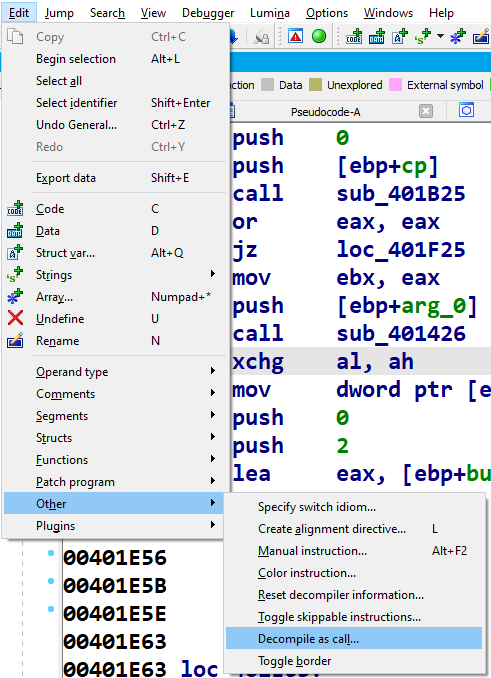The height and width of the screenshot is (678, 491).
Task: Expand the Operand type submenu
Action: point(212,371)
